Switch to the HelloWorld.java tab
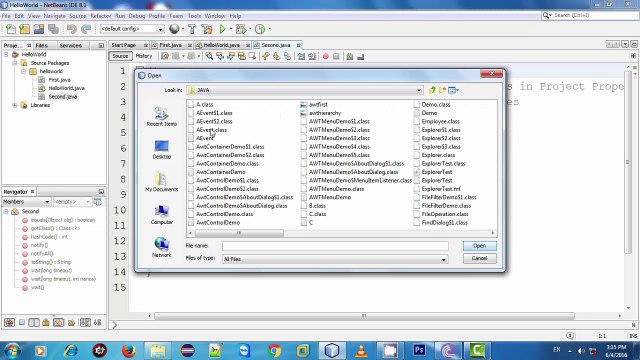The width and height of the screenshot is (640, 360). click(x=222, y=45)
